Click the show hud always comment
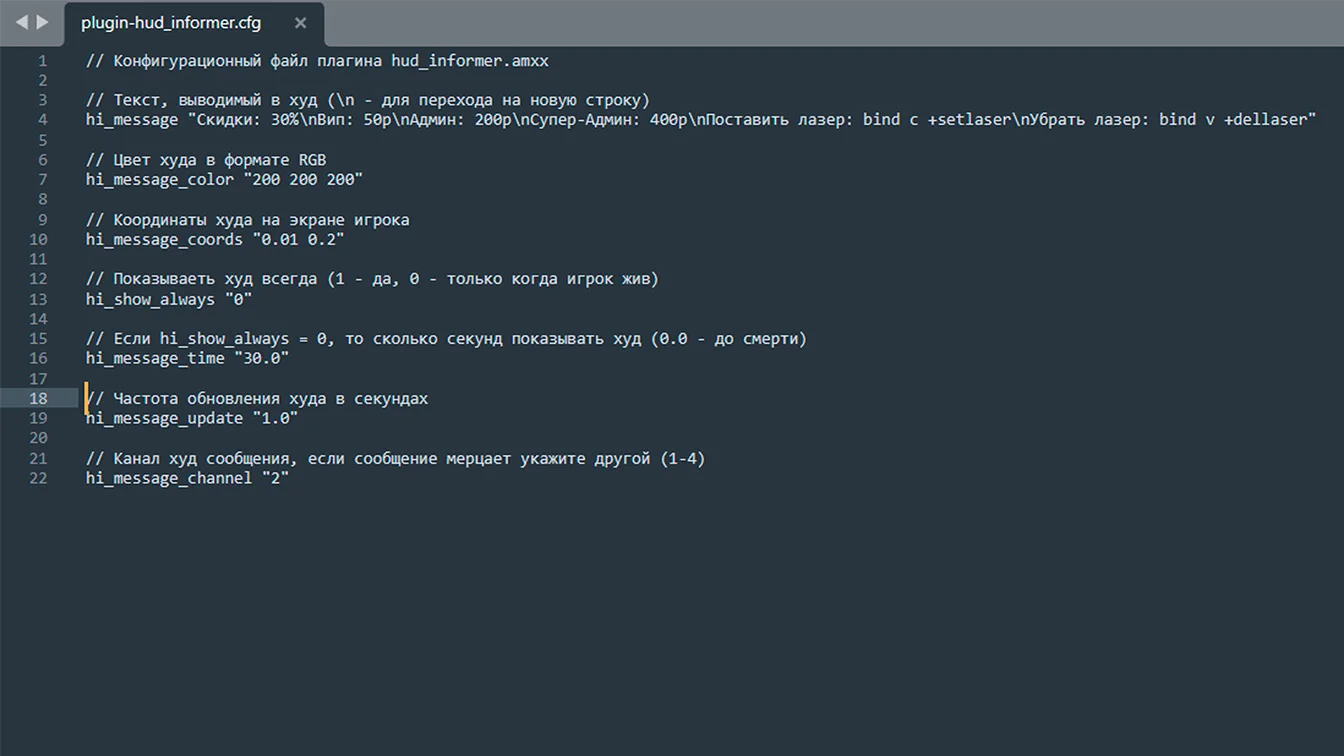 [372, 279]
